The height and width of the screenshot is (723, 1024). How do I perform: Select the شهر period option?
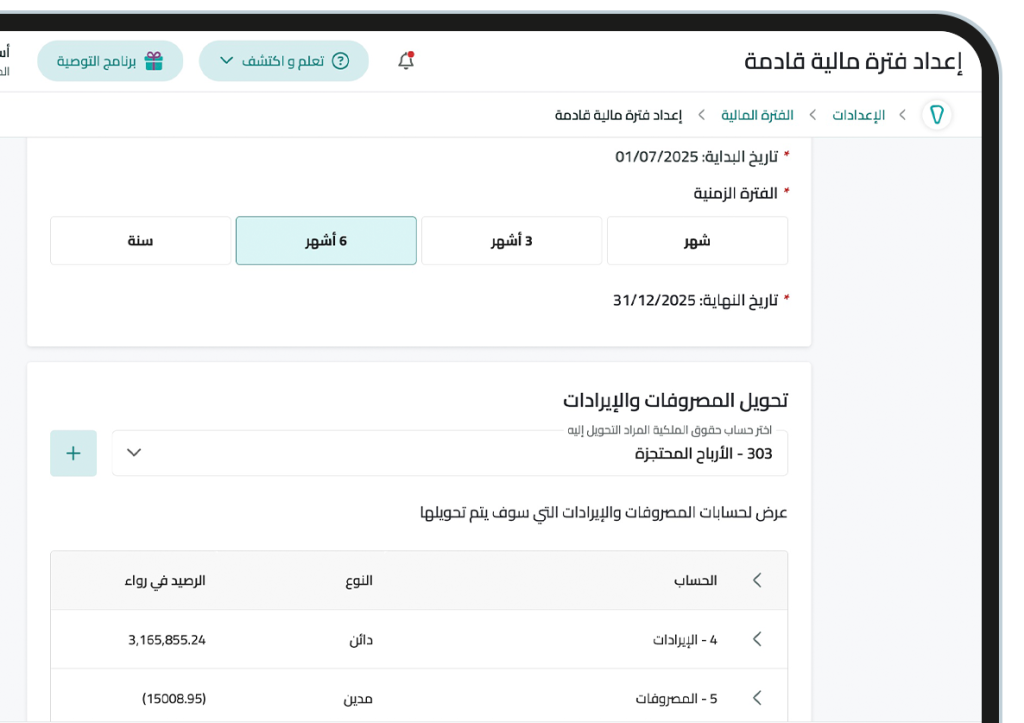[x=697, y=240]
